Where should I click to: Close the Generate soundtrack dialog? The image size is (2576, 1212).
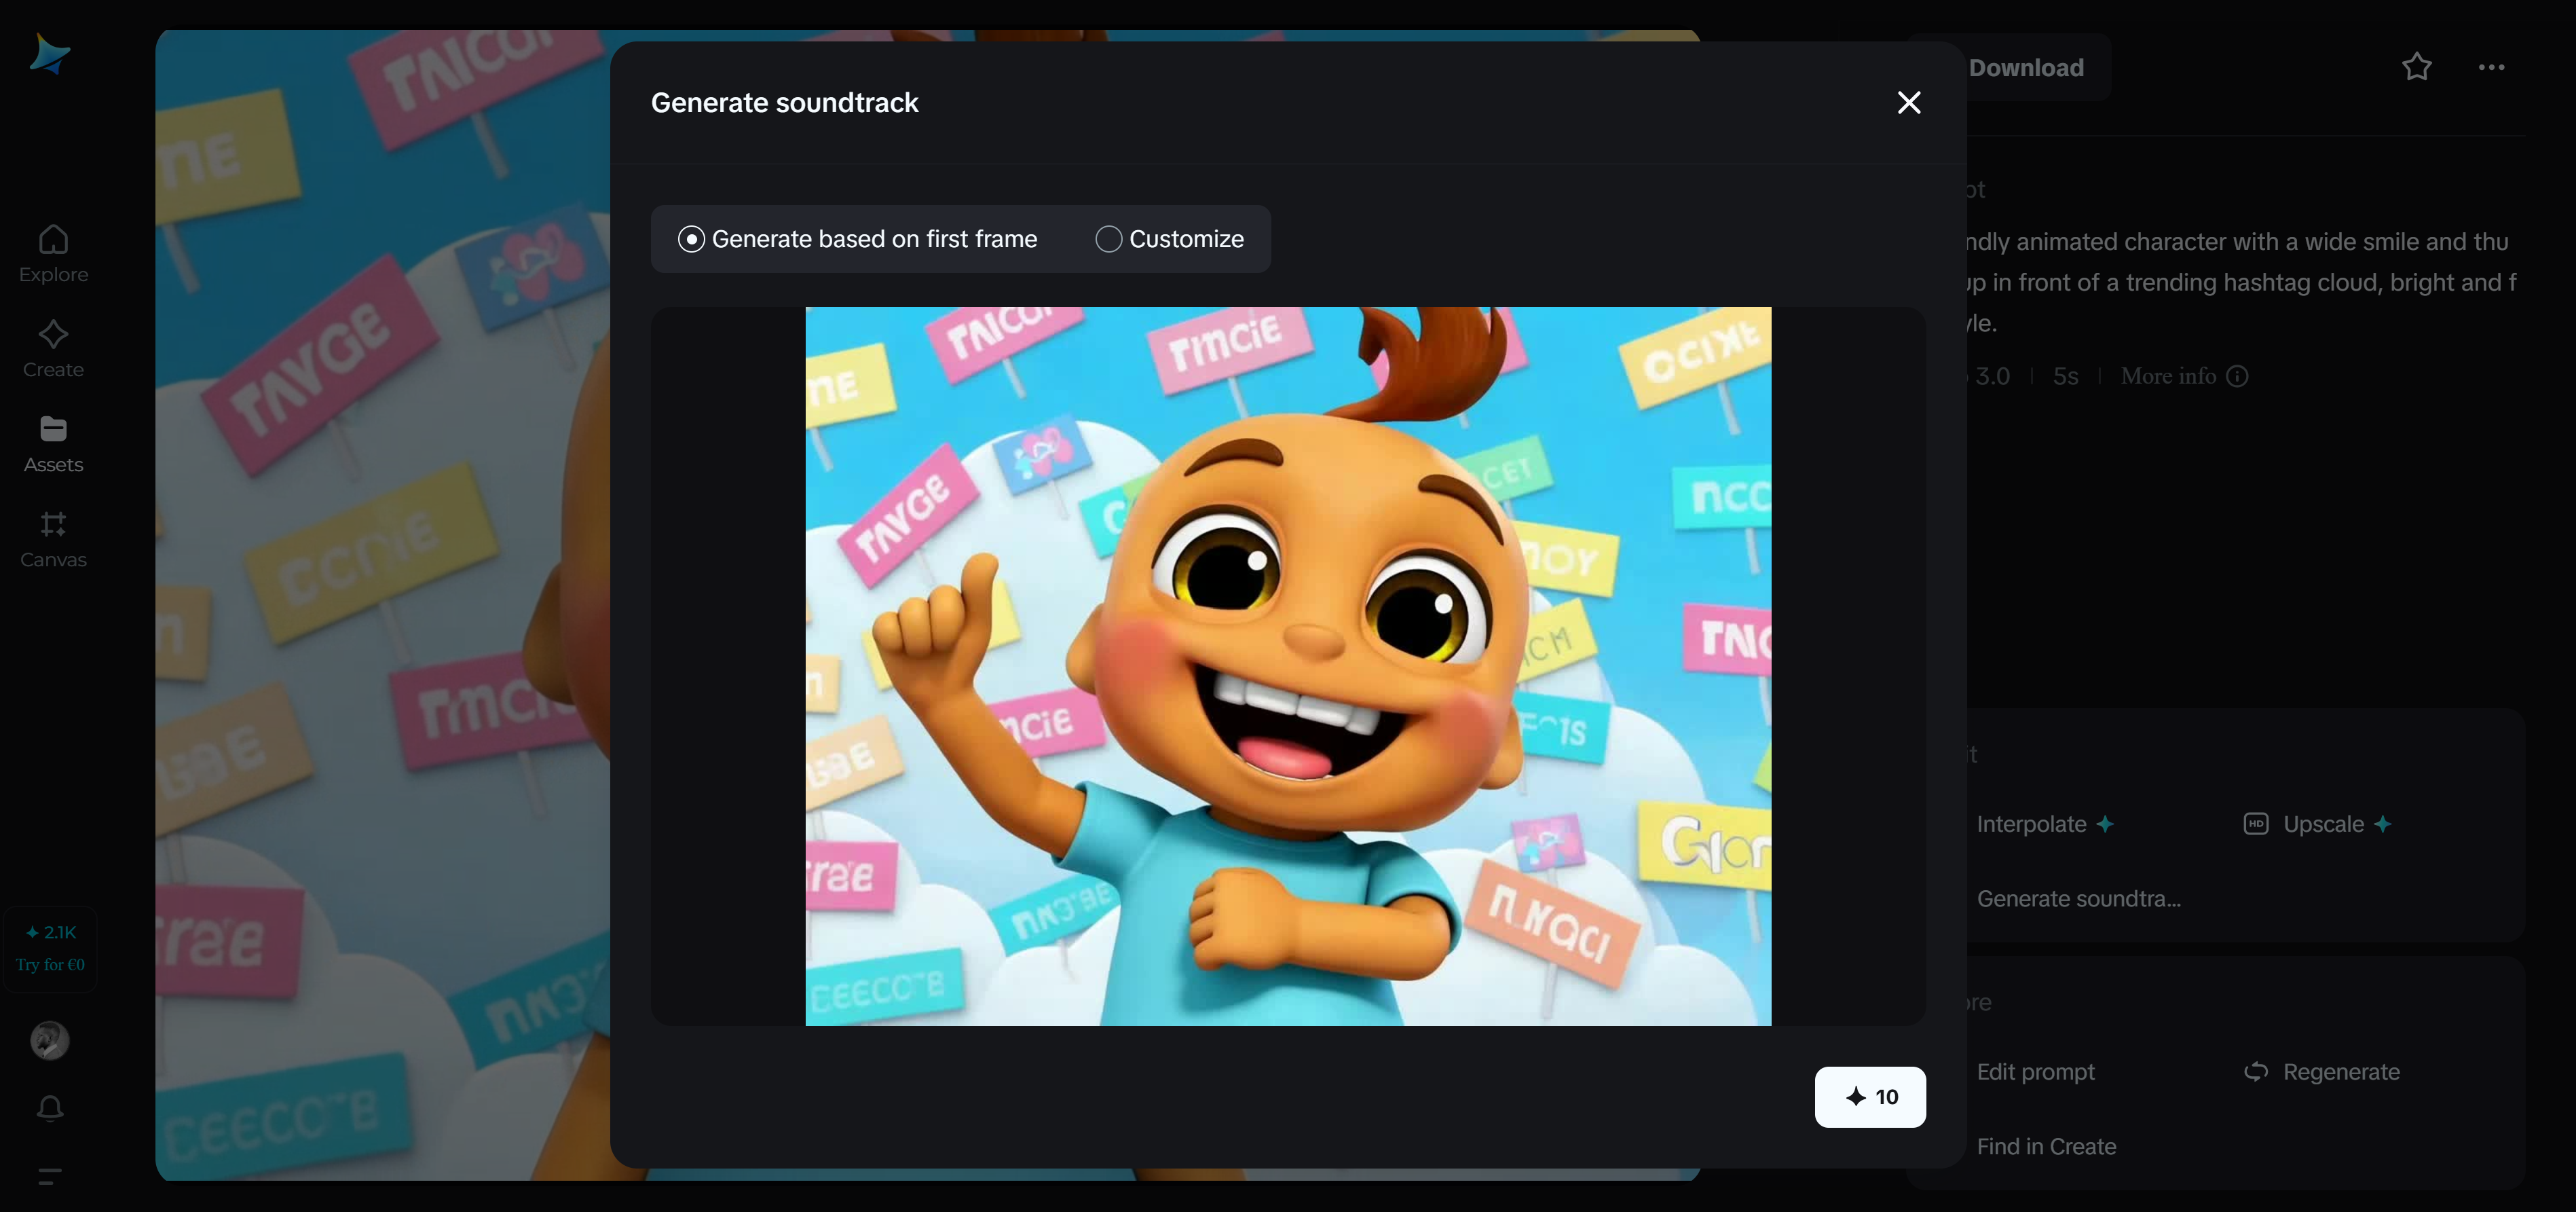tap(1908, 102)
